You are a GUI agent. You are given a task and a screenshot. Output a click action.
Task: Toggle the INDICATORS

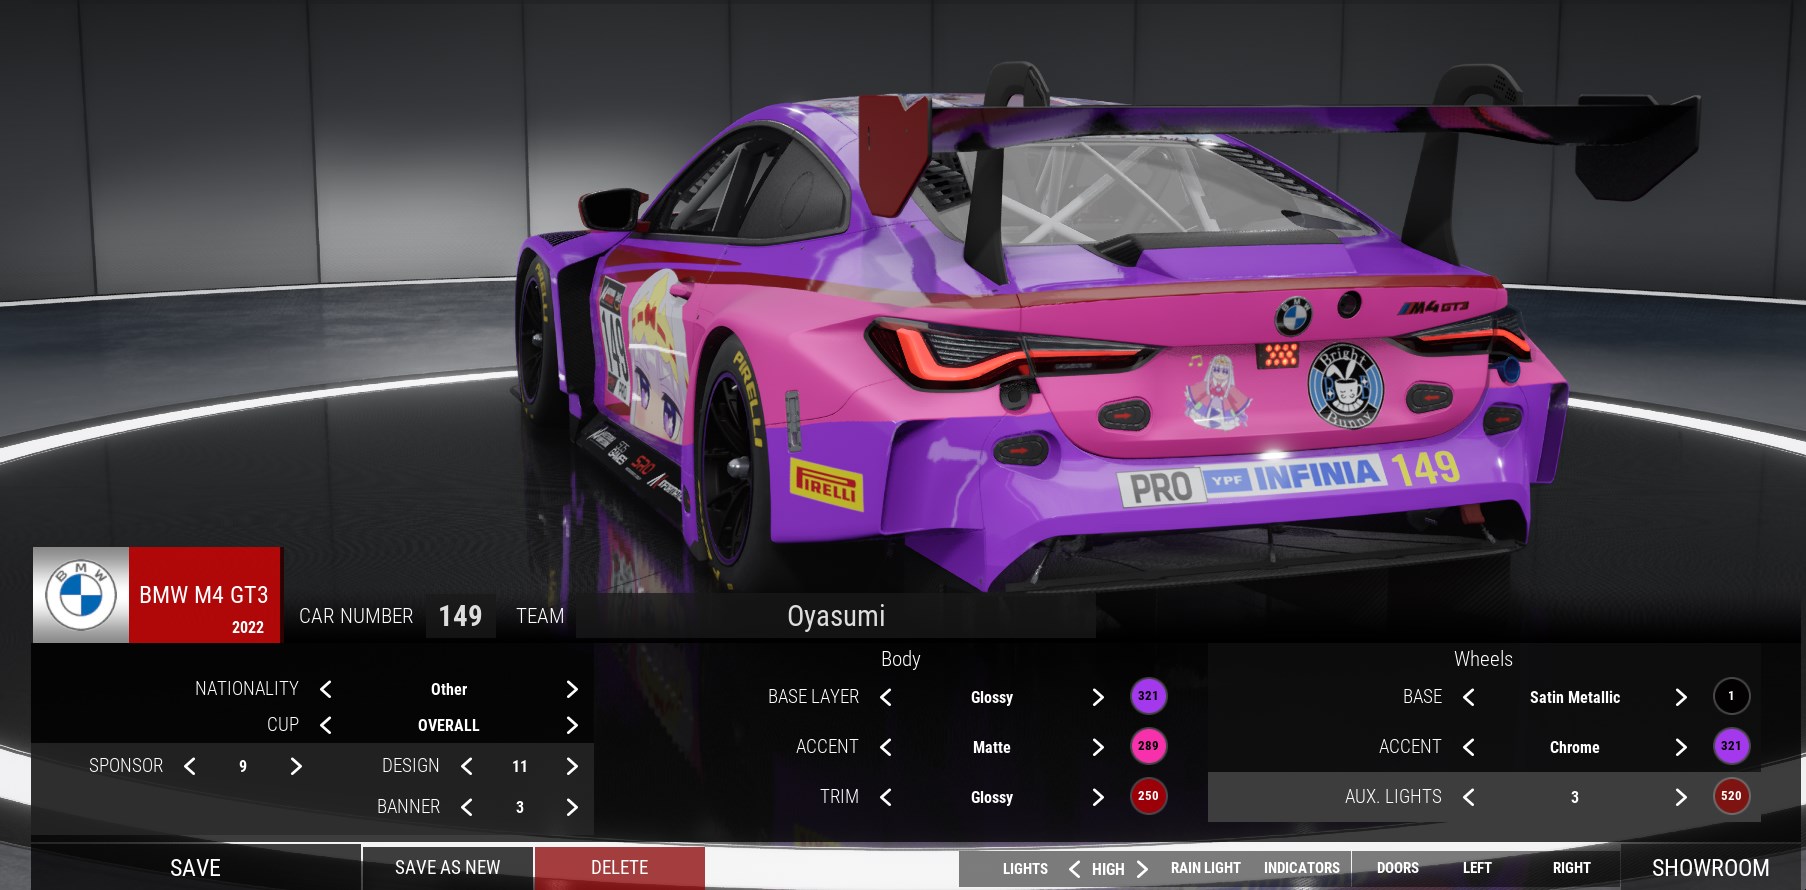(x=1302, y=868)
